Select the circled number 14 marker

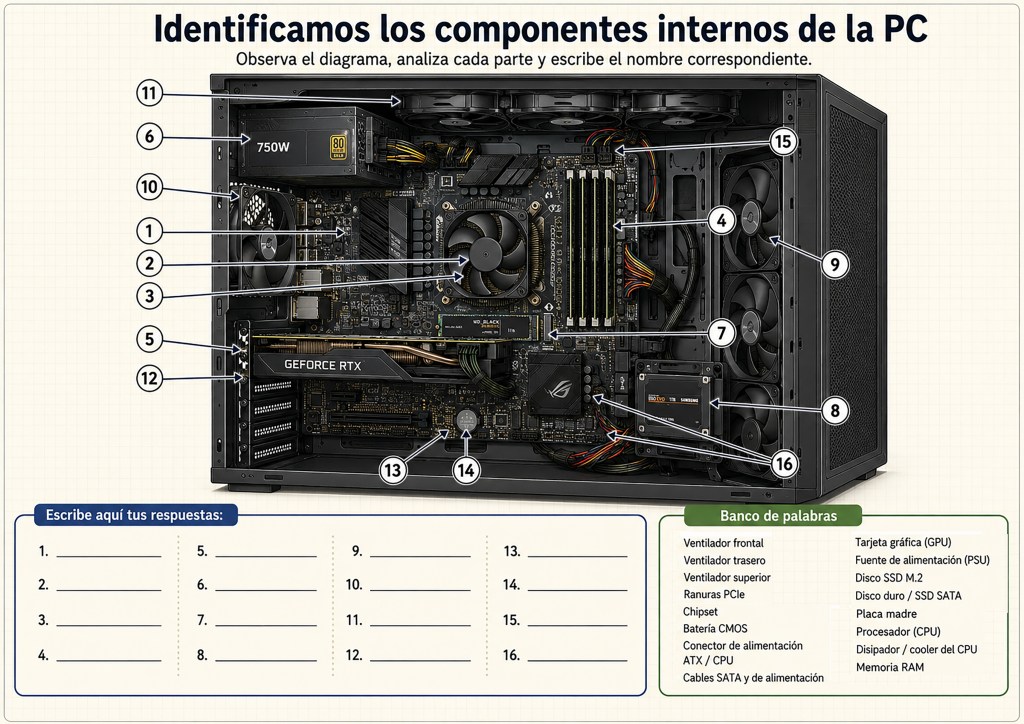pos(466,470)
